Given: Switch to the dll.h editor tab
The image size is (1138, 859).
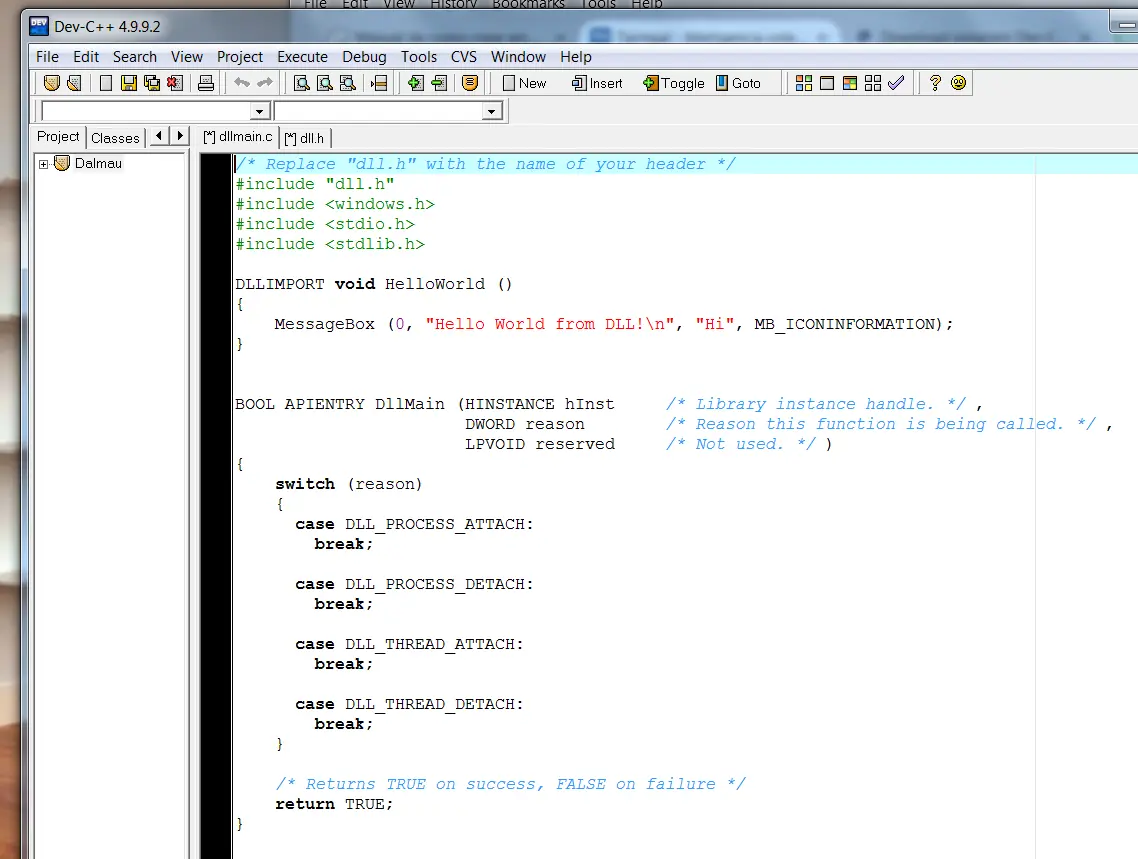Looking at the screenshot, I should pyautogui.click(x=304, y=138).
